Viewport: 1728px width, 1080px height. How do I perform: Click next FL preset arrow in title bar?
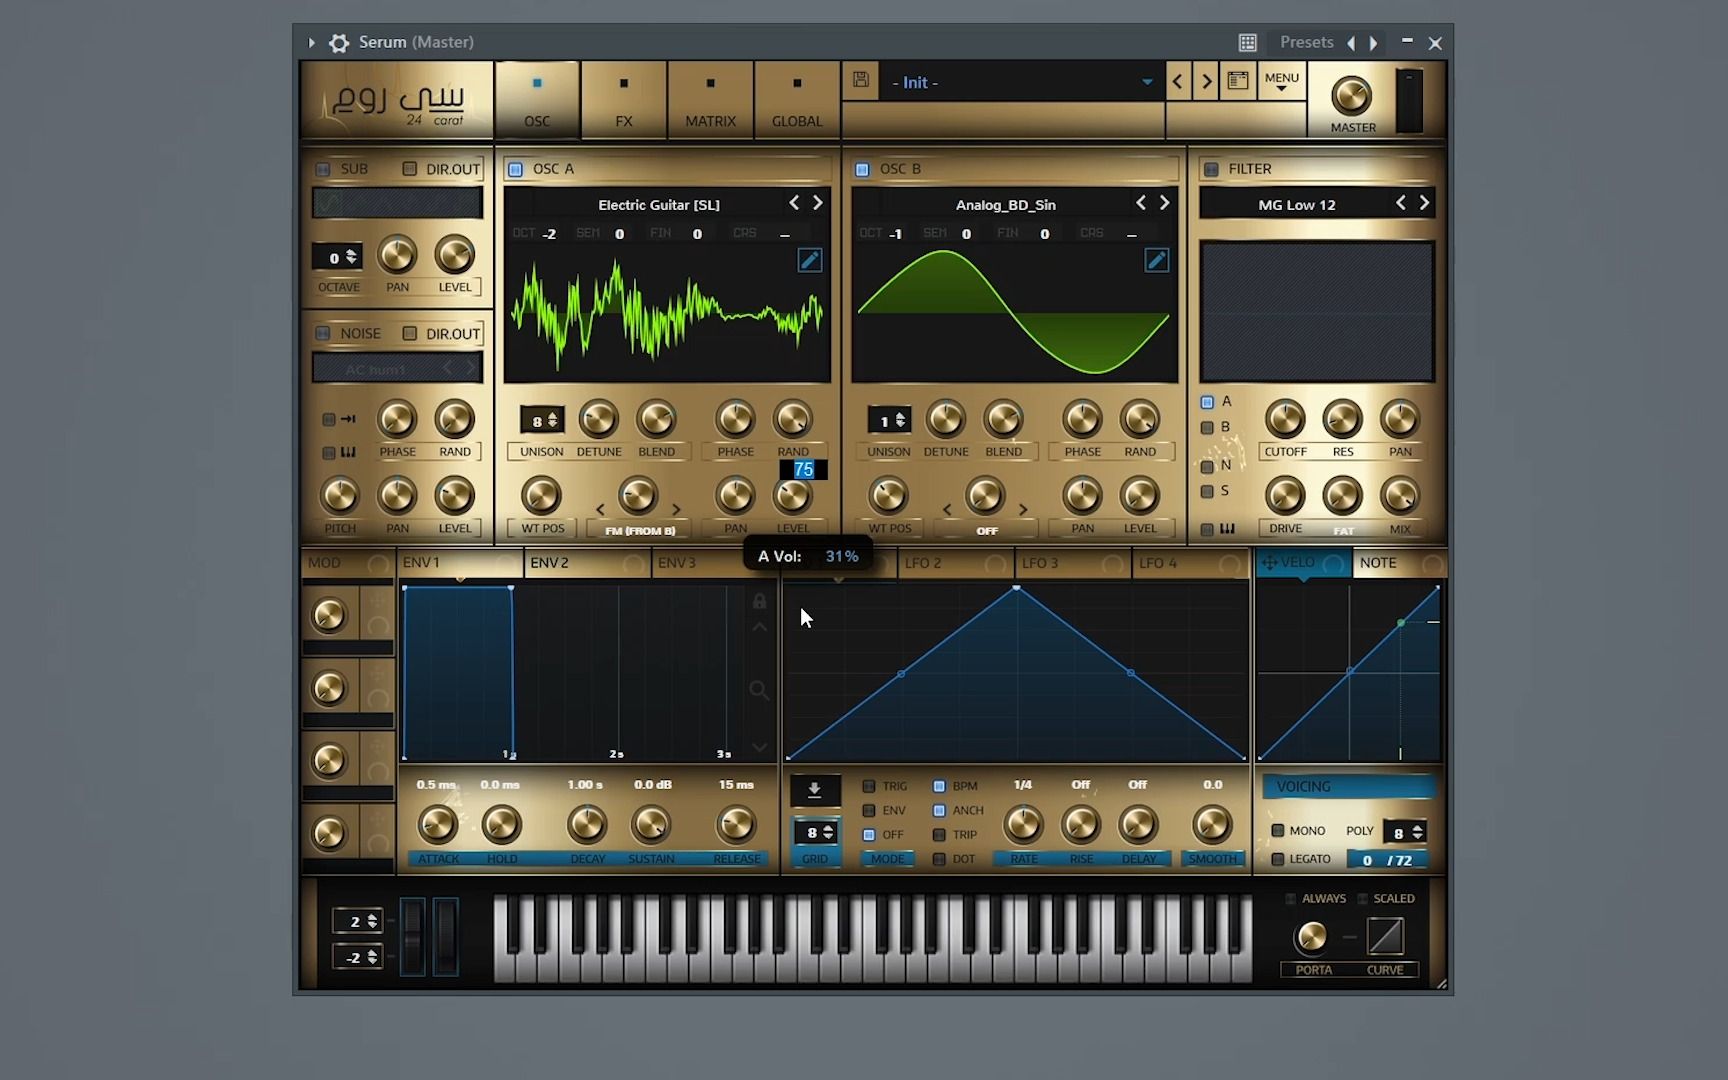tap(1374, 43)
